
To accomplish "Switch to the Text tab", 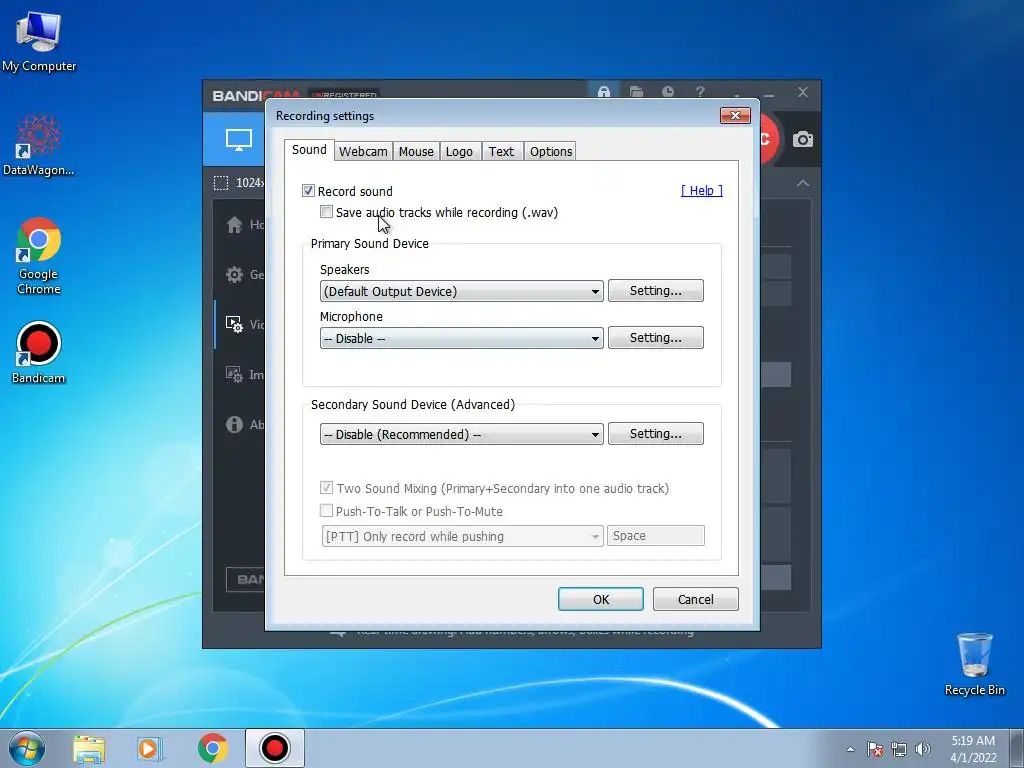I will click(502, 152).
